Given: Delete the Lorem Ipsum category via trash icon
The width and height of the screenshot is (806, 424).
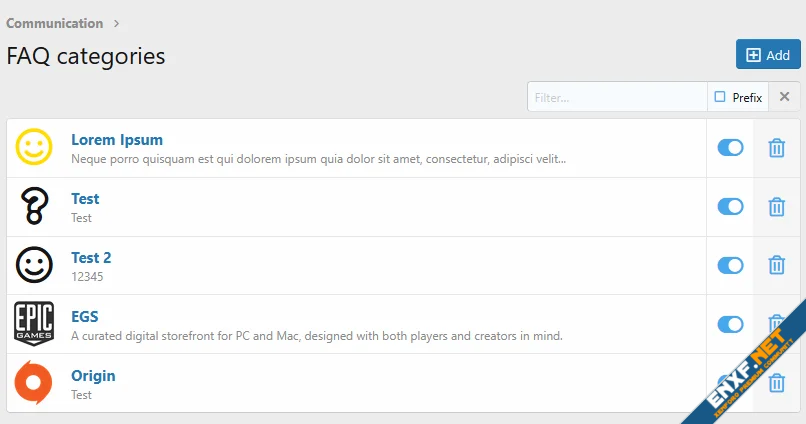Looking at the screenshot, I should coord(776,148).
